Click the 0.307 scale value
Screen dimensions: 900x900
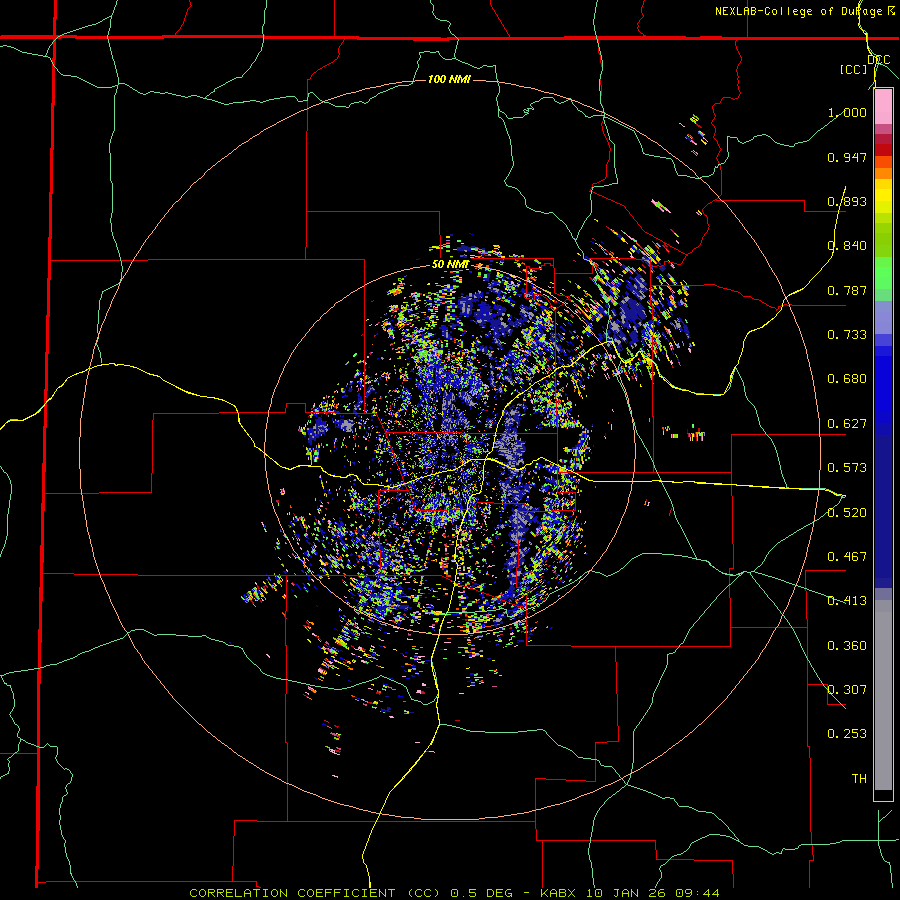[847, 690]
